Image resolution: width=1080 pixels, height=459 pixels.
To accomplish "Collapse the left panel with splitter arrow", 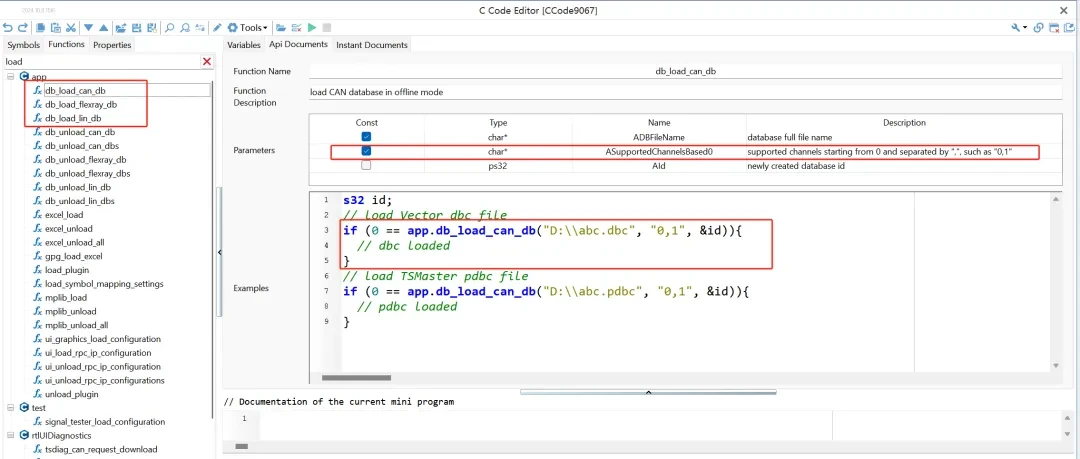I will click(x=220, y=252).
